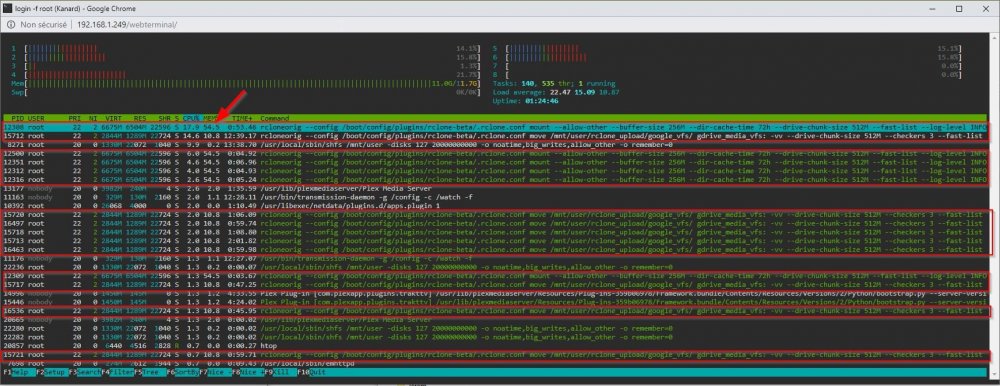Click F8 Nice + to raise niceness

247,372
